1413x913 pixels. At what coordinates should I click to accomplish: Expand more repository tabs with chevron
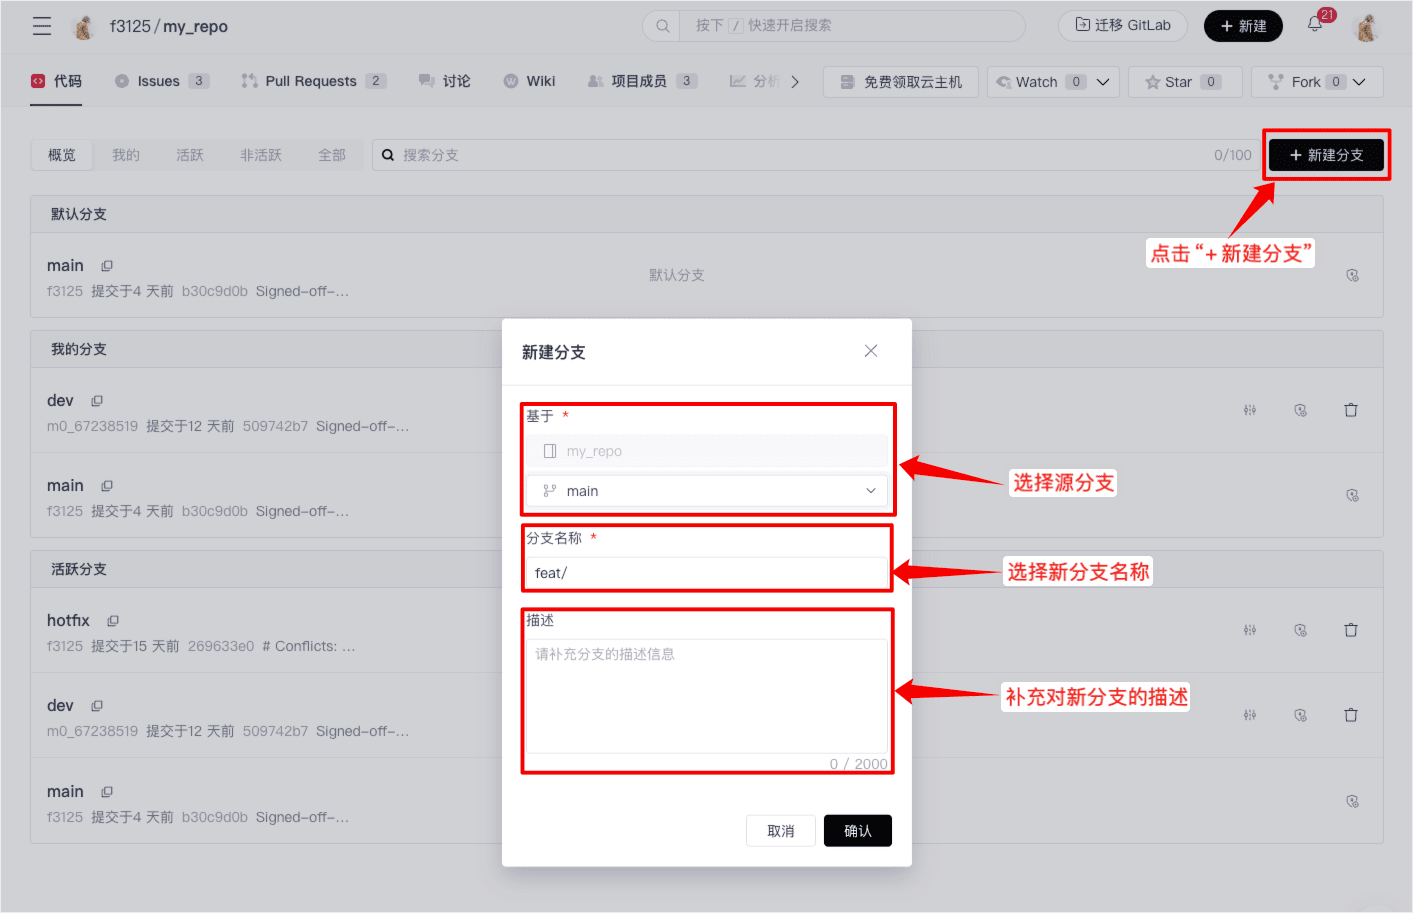click(795, 82)
